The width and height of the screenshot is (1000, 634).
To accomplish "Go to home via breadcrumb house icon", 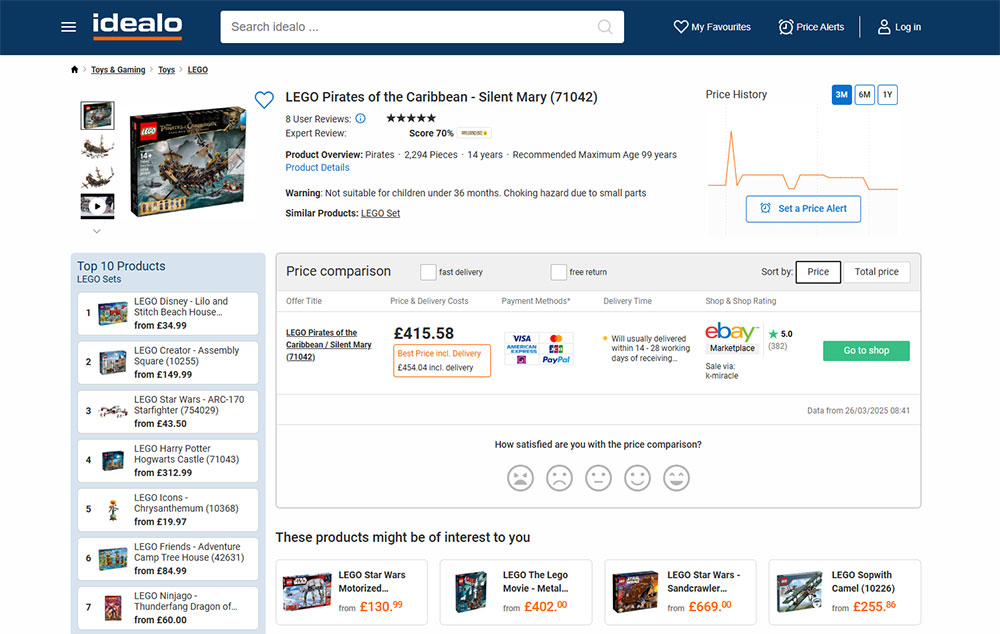I will [x=75, y=70].
